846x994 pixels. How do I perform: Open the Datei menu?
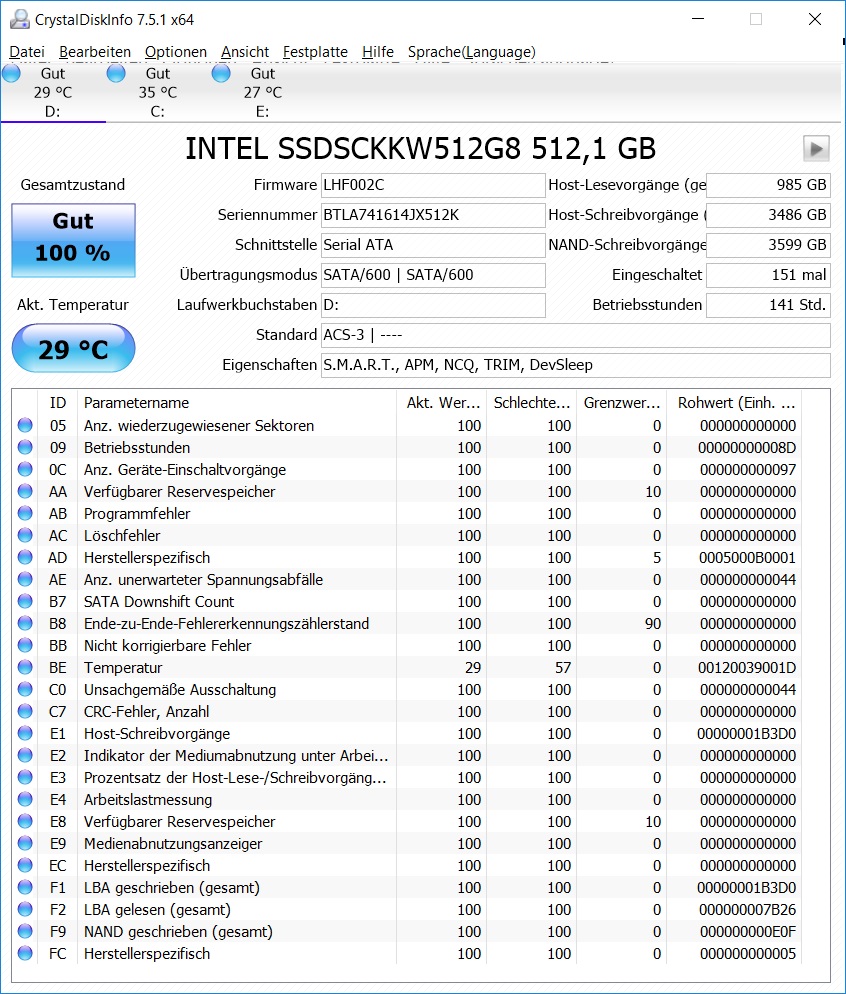click(x=27, y=52)
